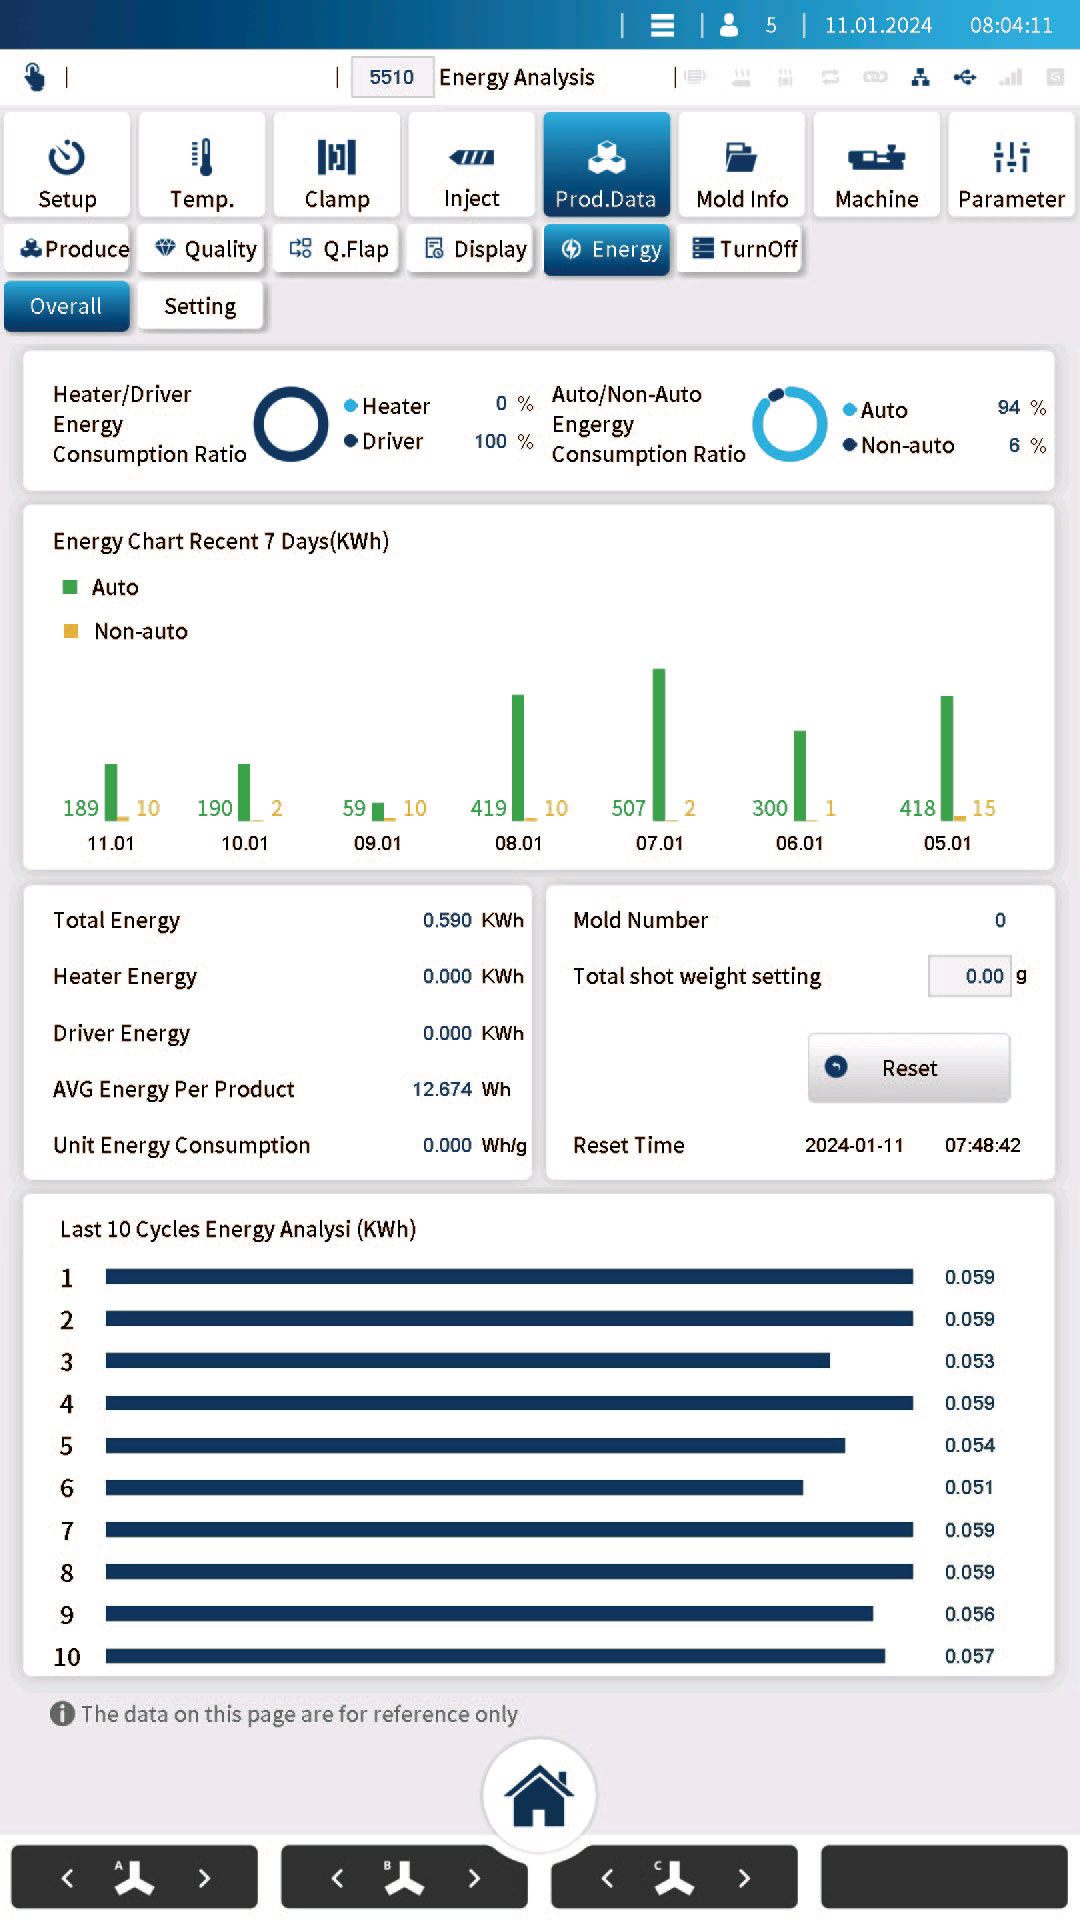
Task: Open the Setup page
Action: (x=67, y=166)
